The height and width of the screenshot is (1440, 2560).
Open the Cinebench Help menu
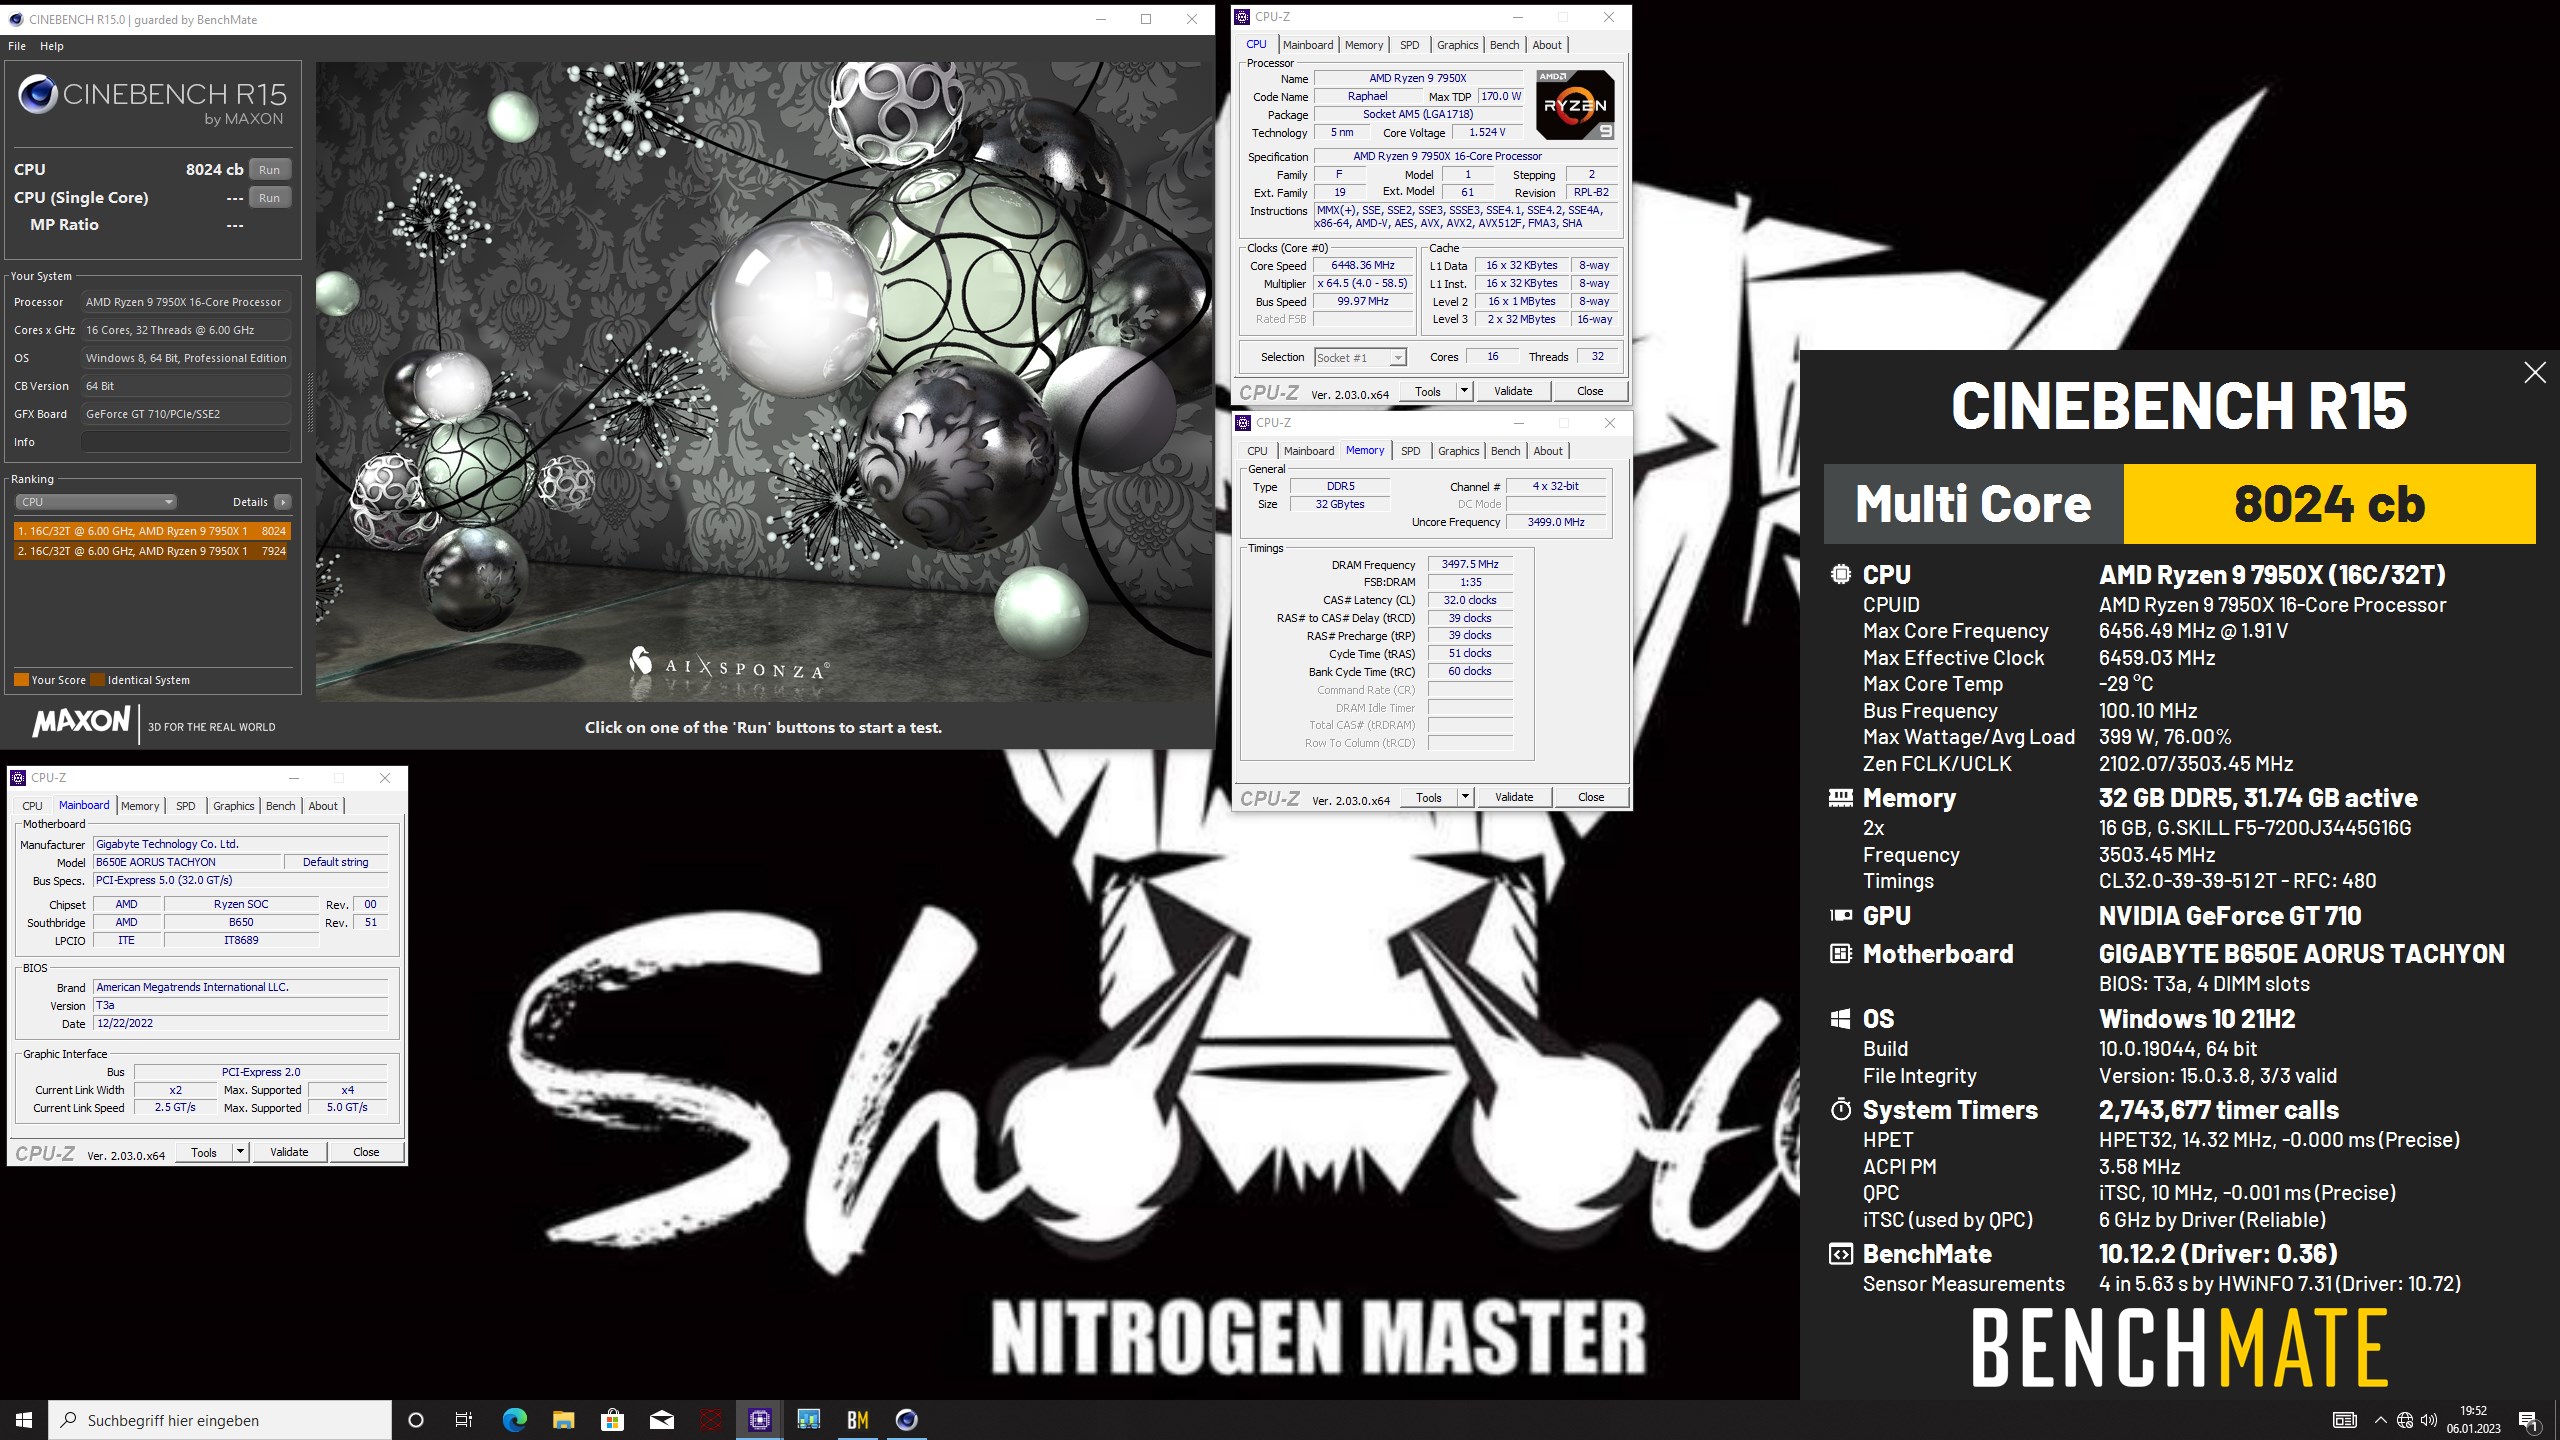click(x=52, y=46)
